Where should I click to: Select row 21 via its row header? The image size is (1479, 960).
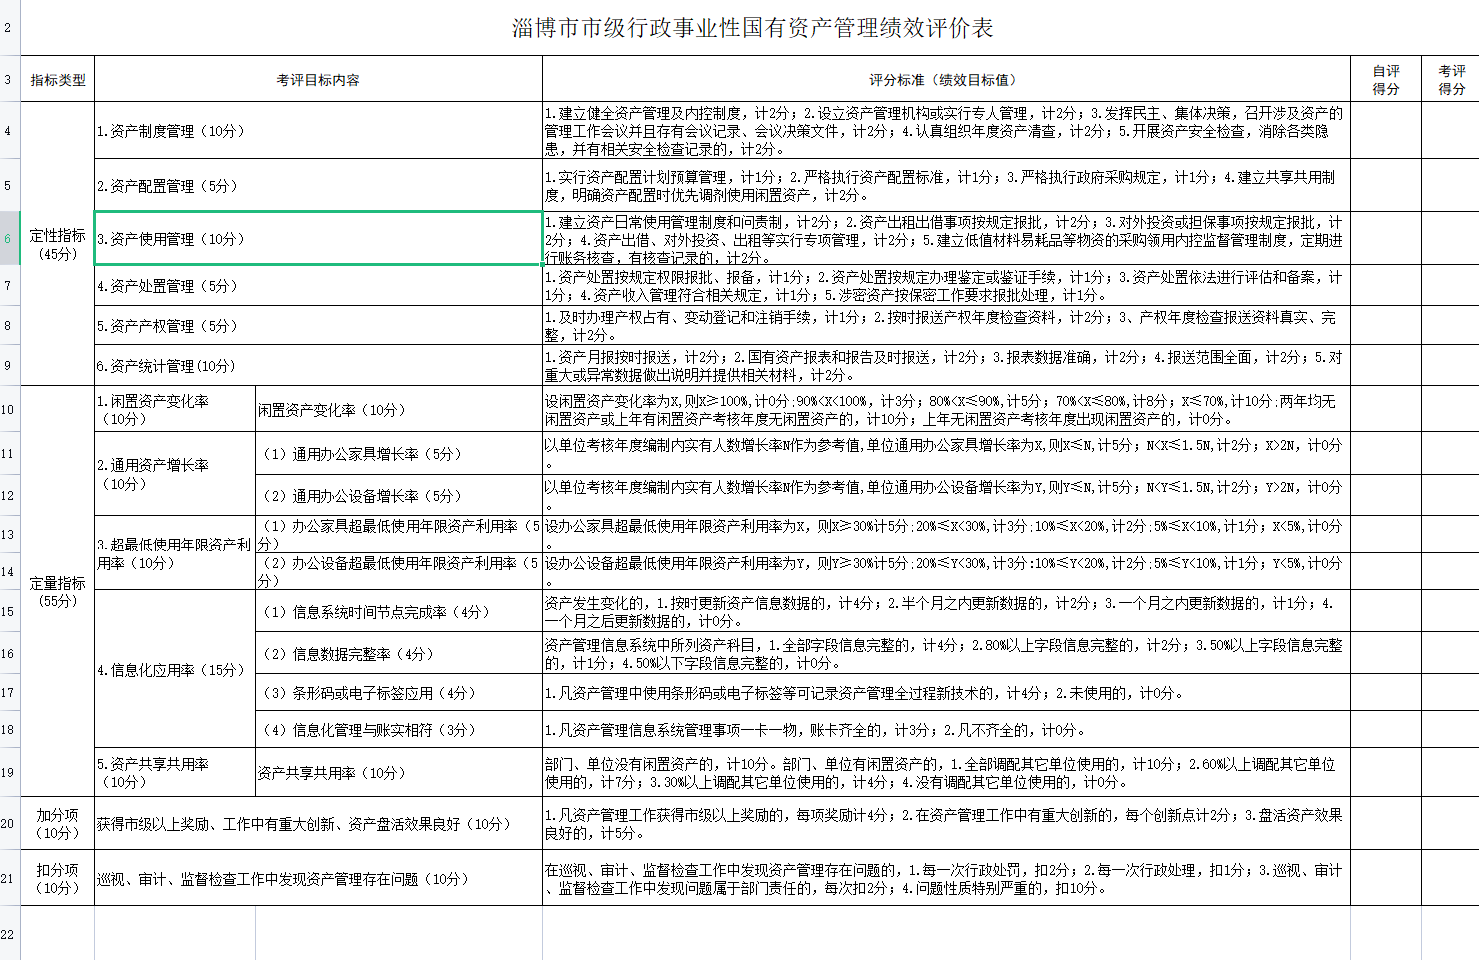pyautogui.click(x=10, y=878)
